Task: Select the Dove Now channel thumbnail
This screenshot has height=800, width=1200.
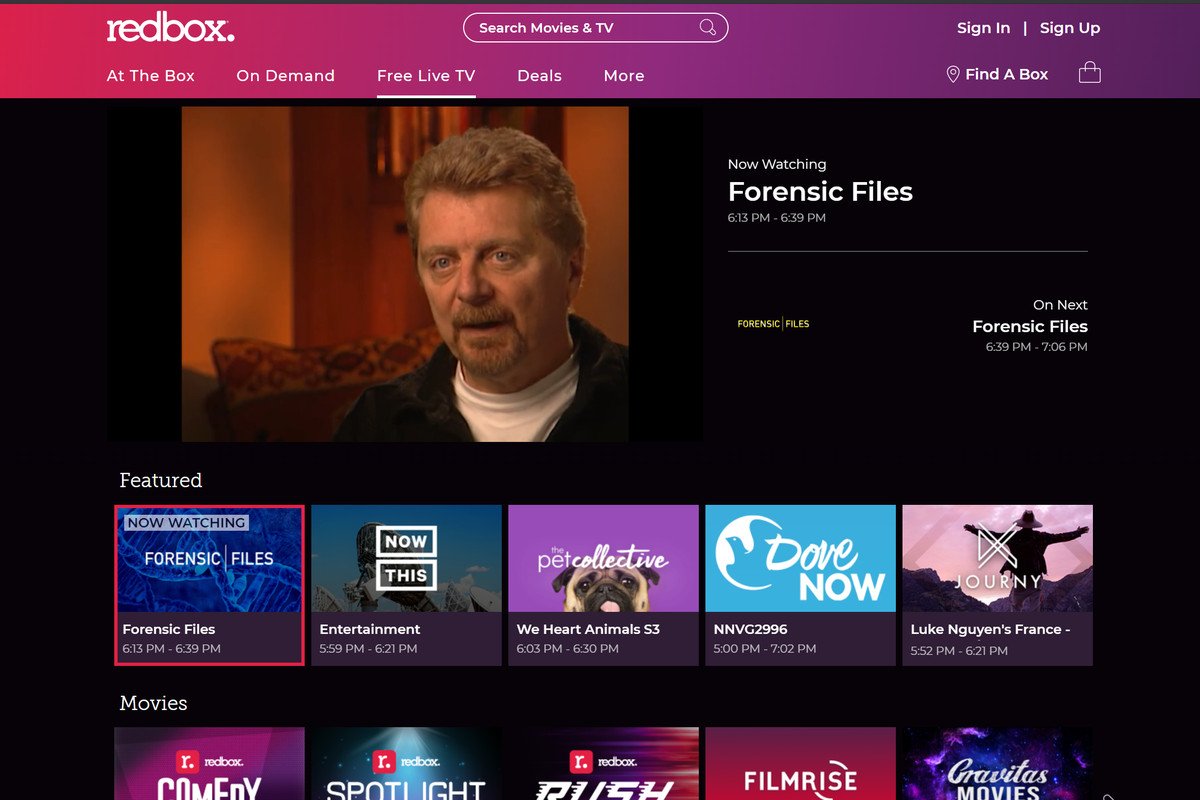Action: tap(800, 559)
